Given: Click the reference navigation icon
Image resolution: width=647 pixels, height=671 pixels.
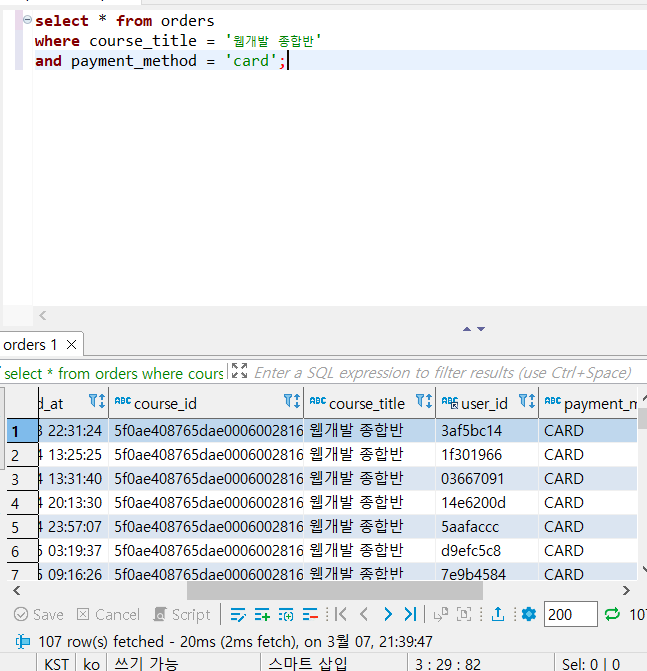Looking at the screenshot, I should point(441,615).
